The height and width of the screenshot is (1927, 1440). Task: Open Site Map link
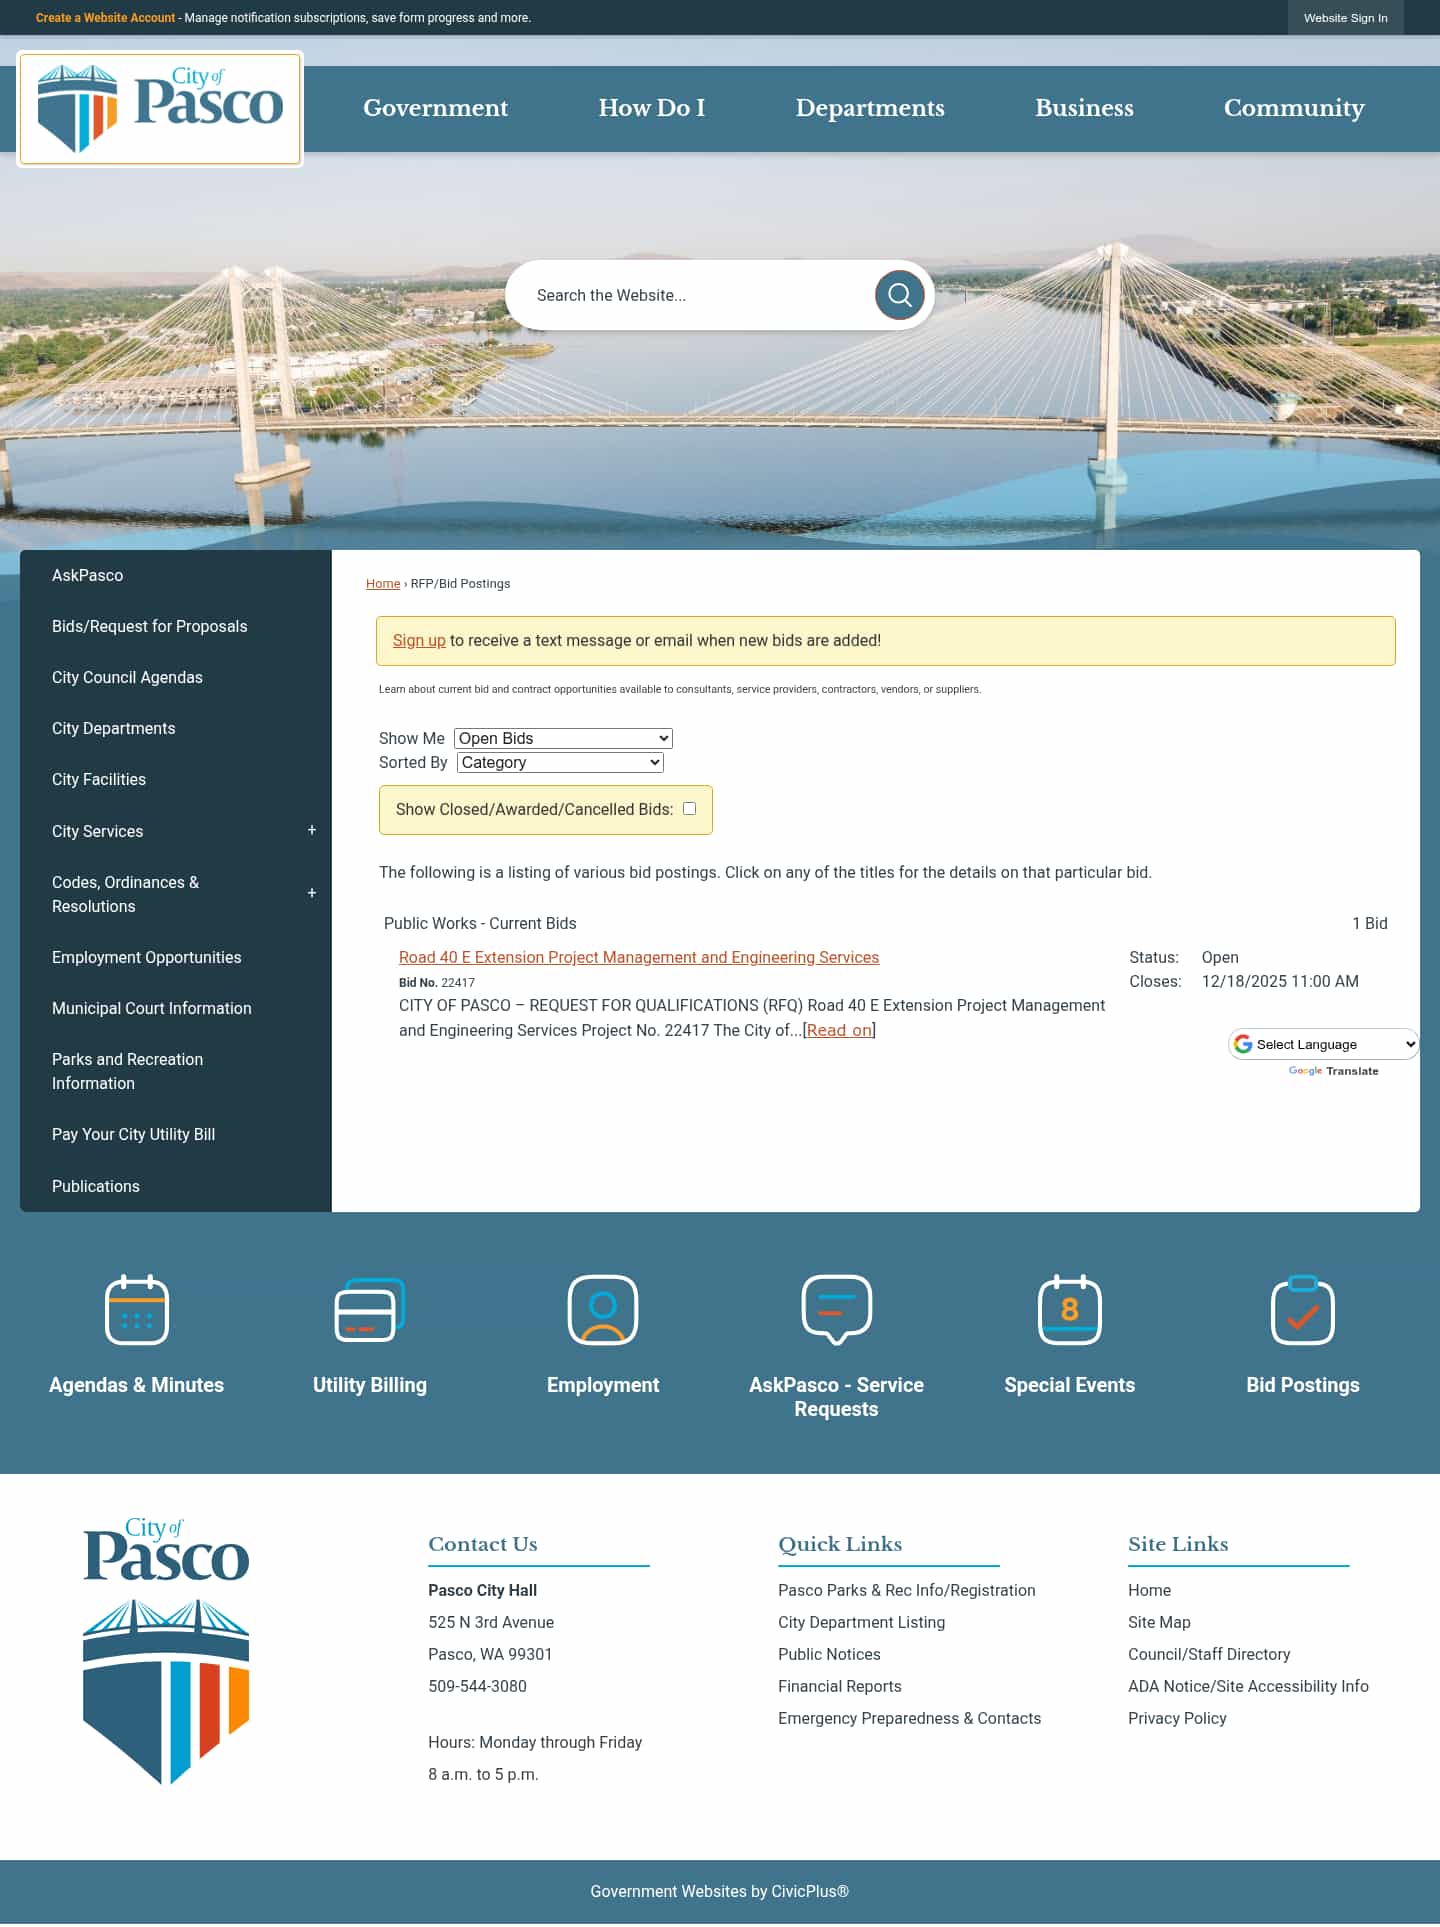coord(1159,1623)
